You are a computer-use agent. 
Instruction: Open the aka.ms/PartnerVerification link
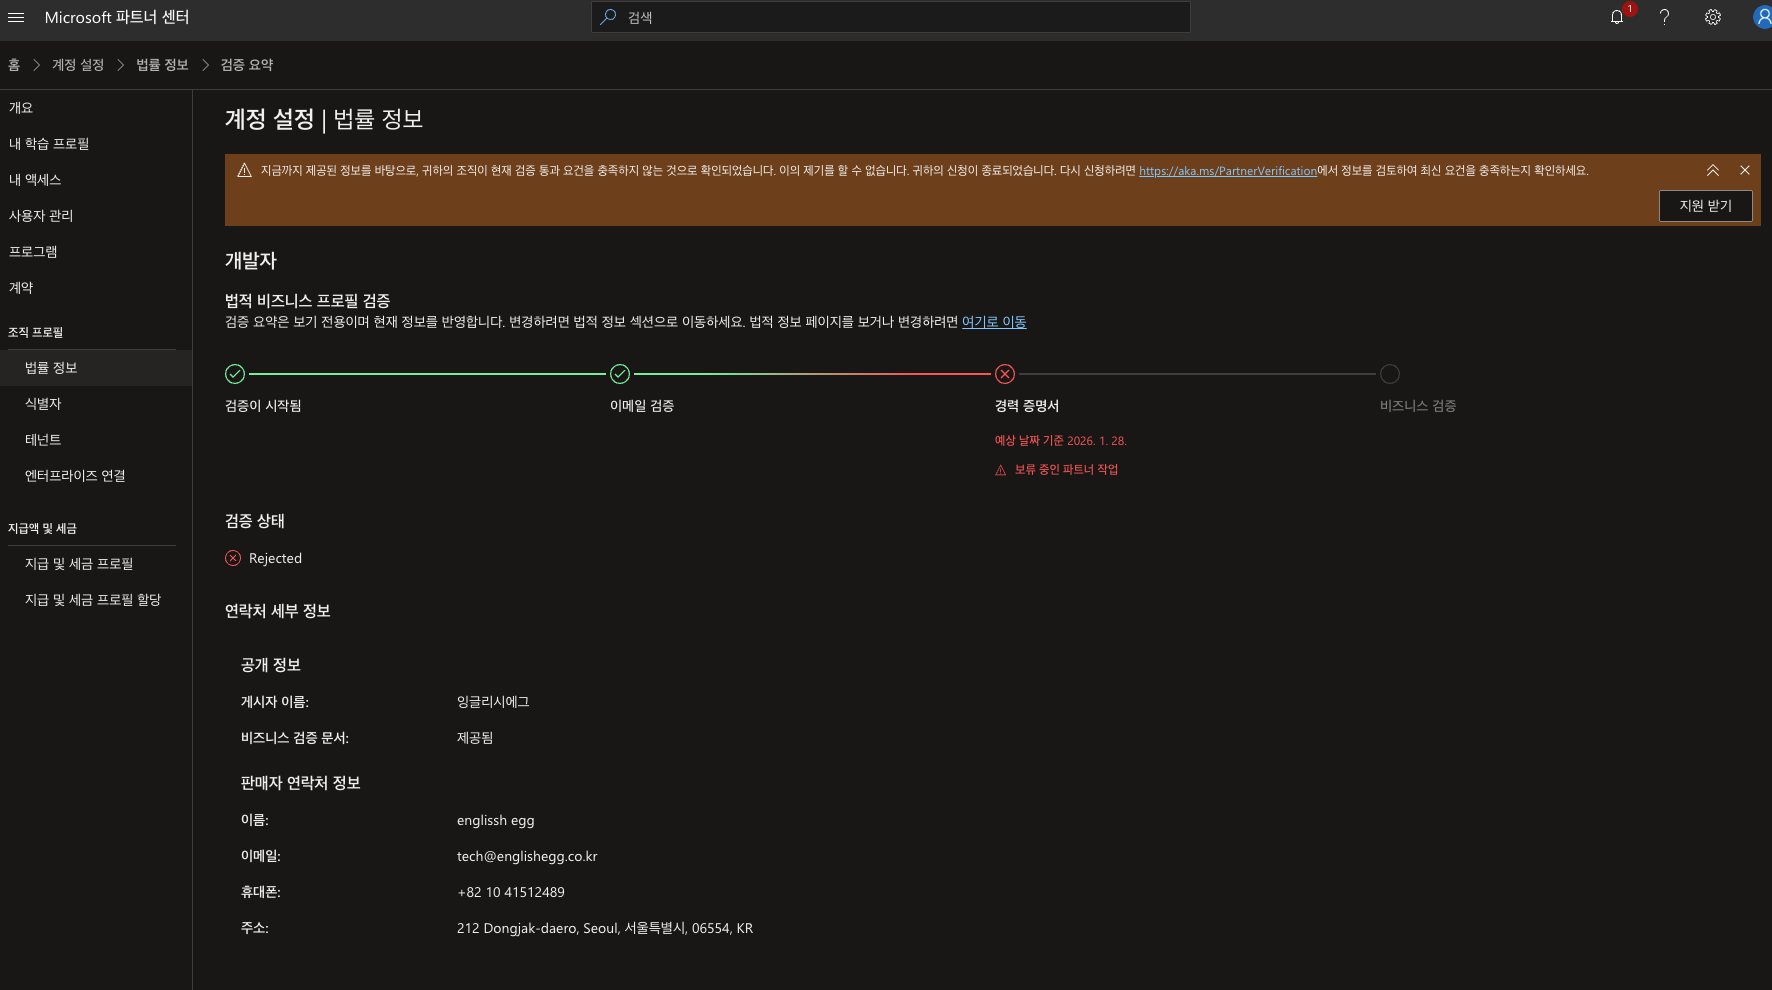(1228, 171)
